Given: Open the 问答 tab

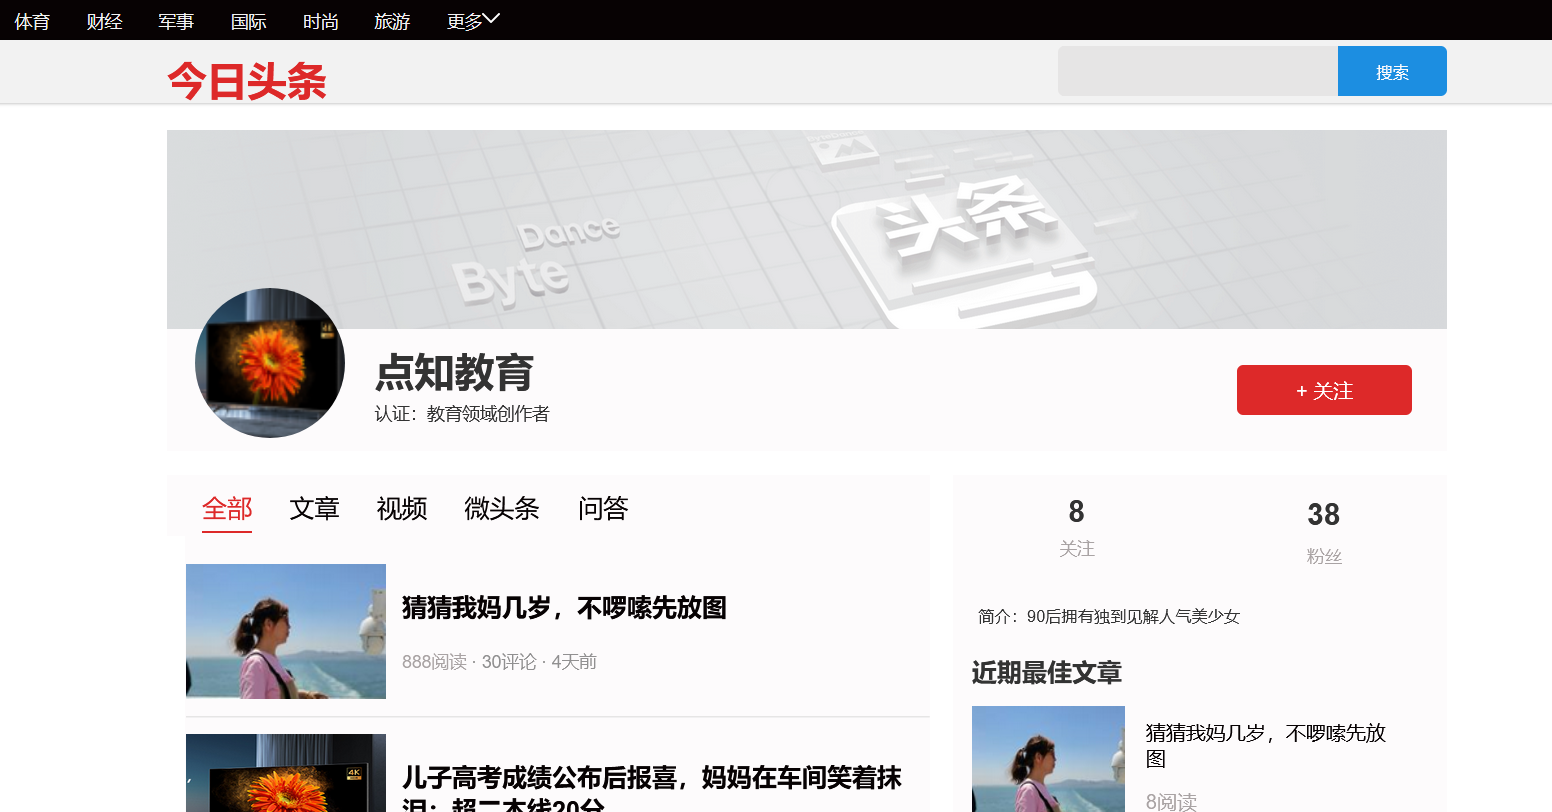Looking at the screenshot, I should coord(603,509).
